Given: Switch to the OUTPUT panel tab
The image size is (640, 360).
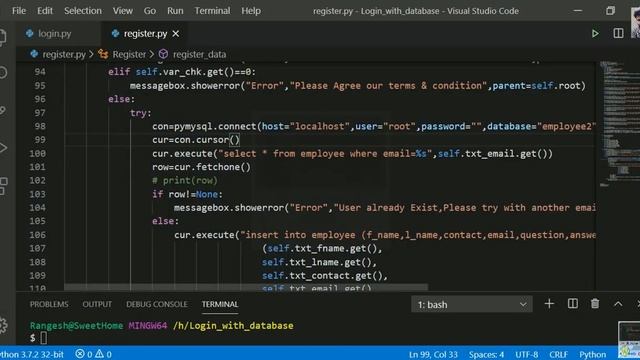Looking at the screenshot, I should (x=97, y=304).
